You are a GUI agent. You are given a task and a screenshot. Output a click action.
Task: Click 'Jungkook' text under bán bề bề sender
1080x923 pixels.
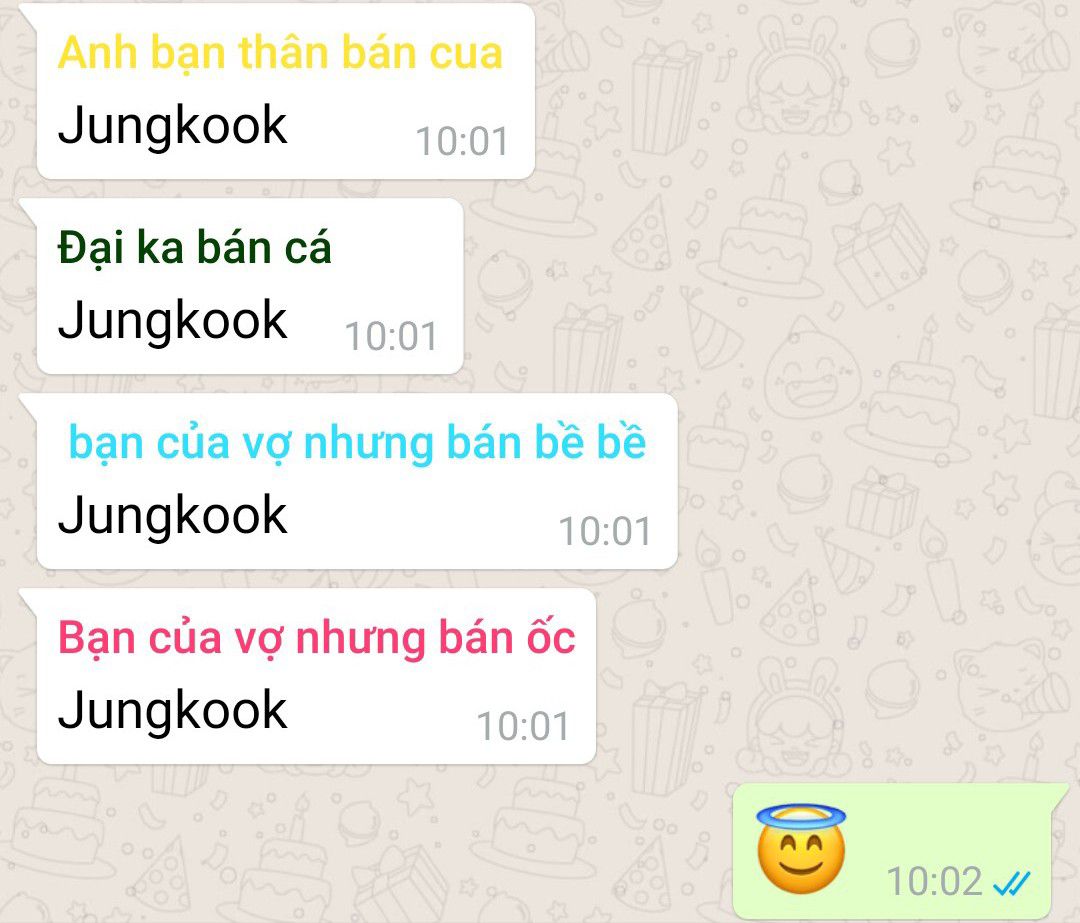point(172,516)
